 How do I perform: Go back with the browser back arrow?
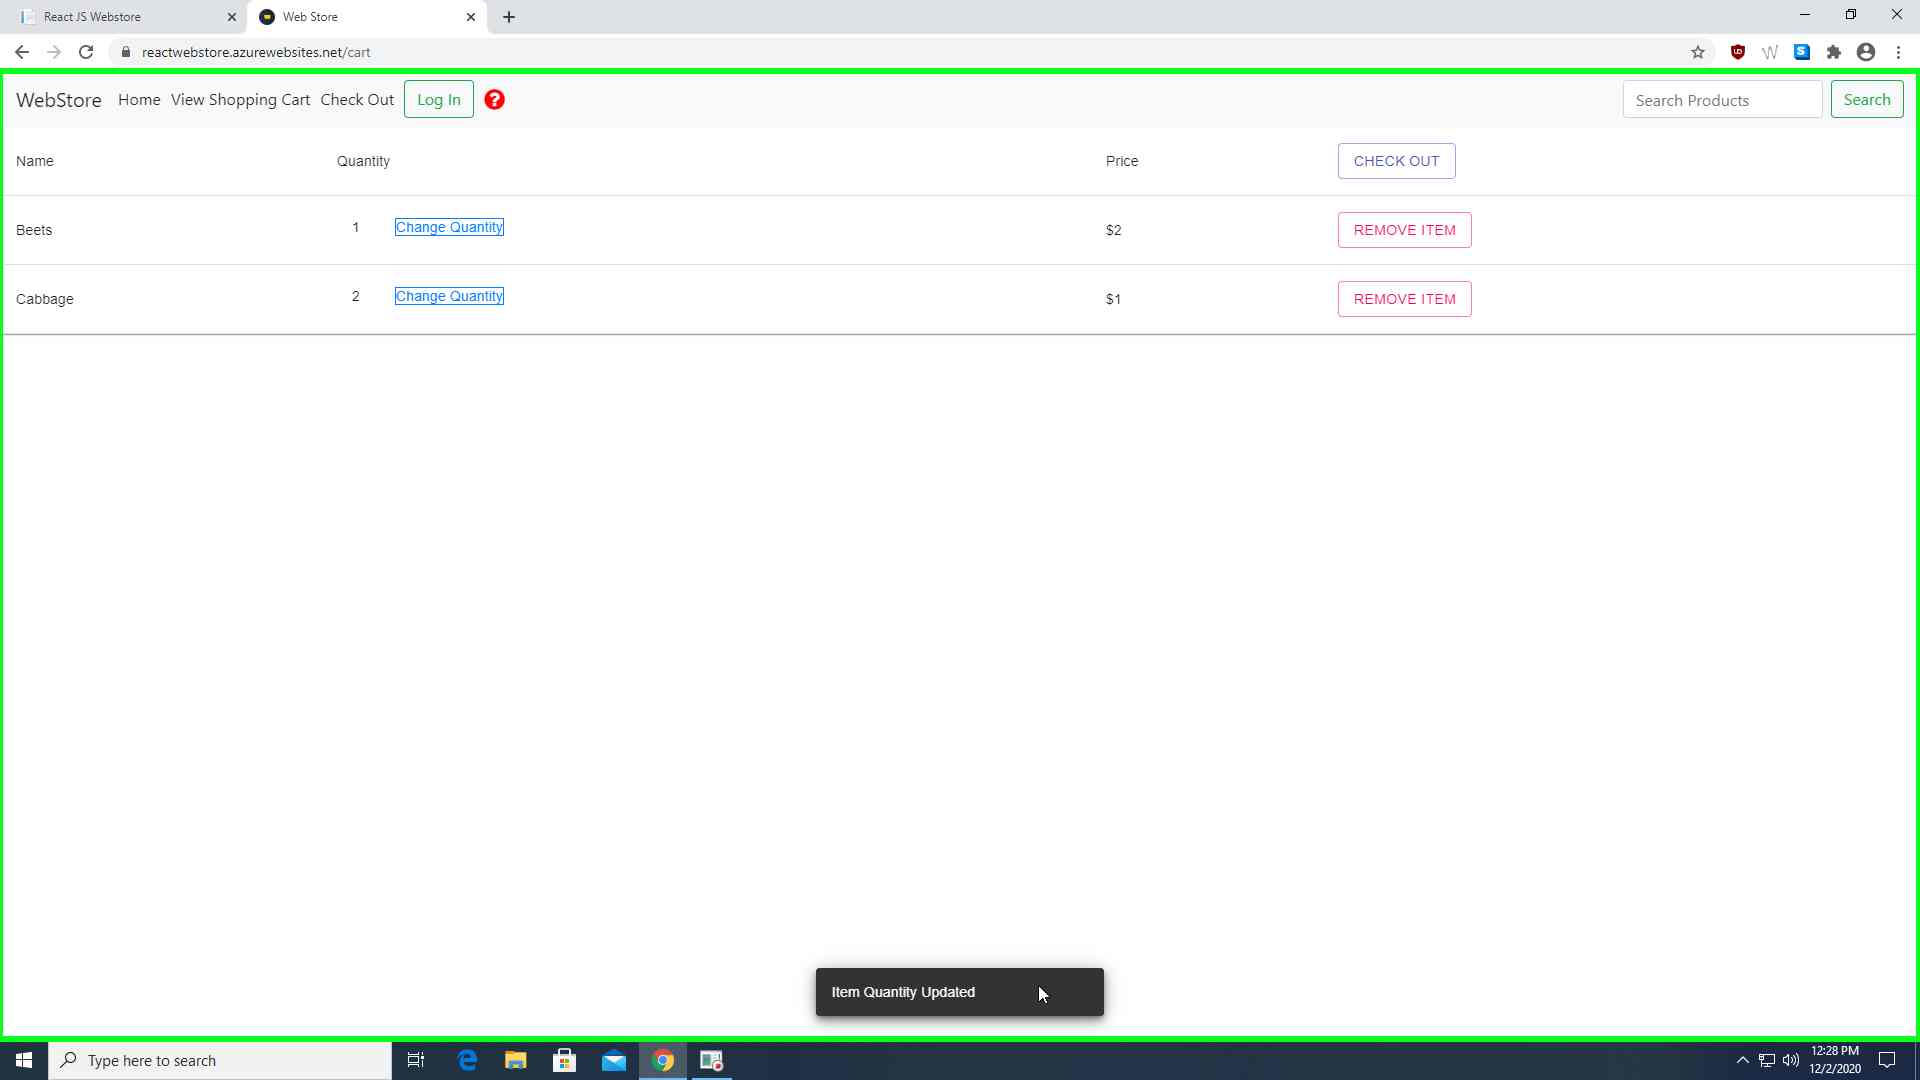pos(22,52)
